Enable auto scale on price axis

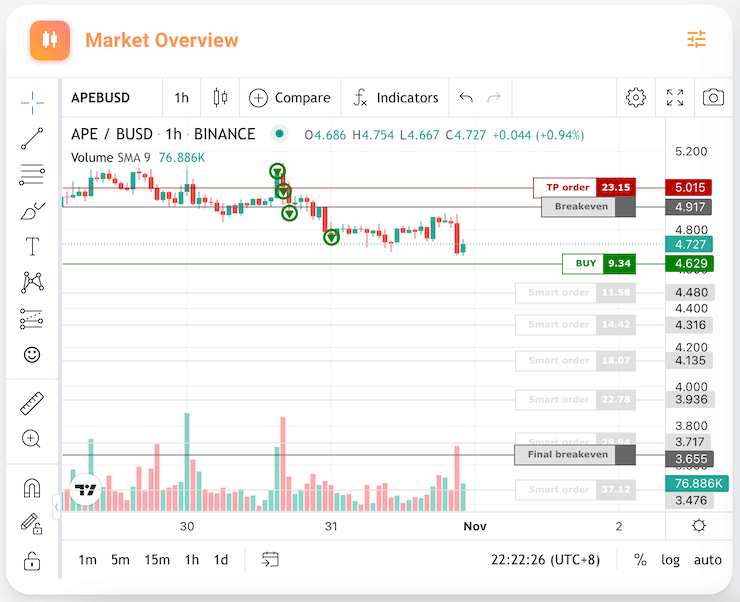[707, 560]
